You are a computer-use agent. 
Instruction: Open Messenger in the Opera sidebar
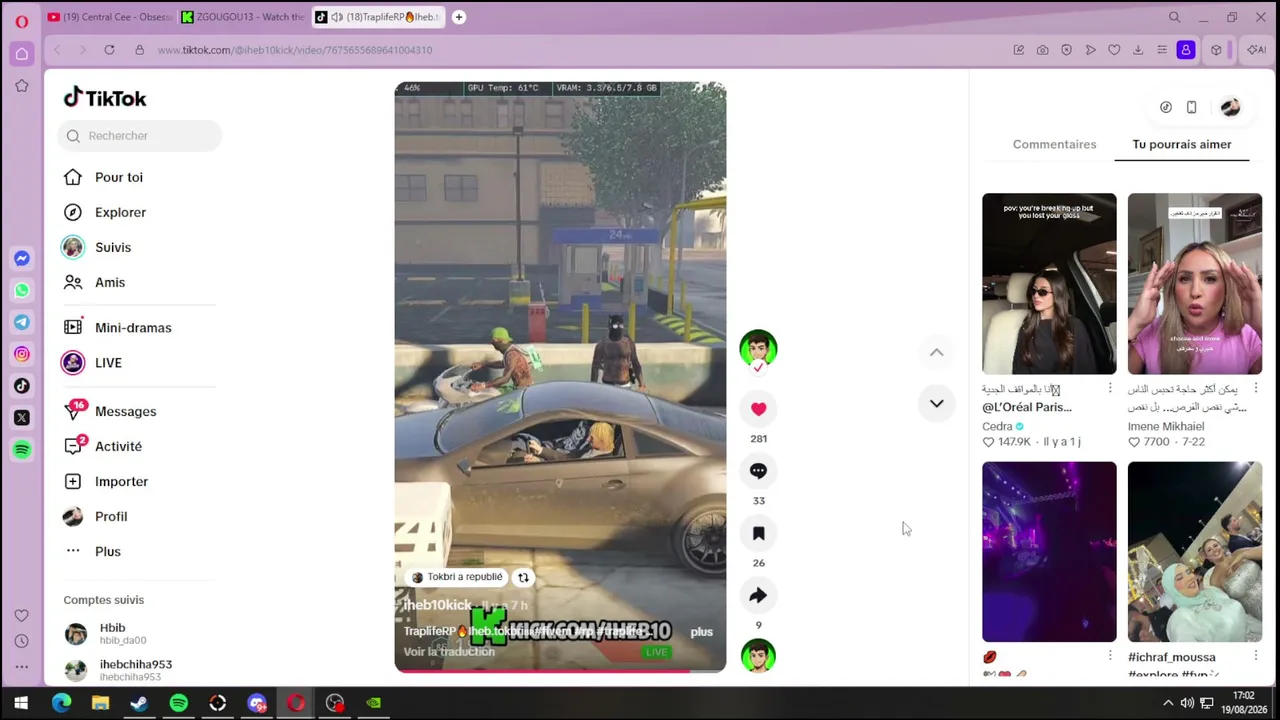click(x=21, y=258)
